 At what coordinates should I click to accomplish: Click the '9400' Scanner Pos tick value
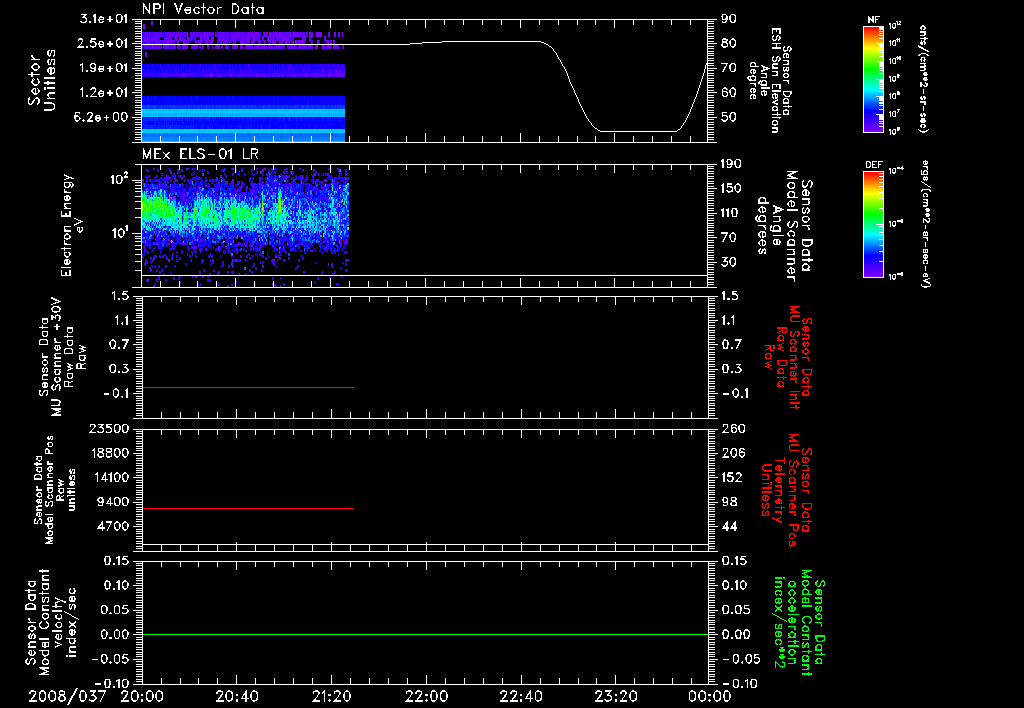point(112,502)
